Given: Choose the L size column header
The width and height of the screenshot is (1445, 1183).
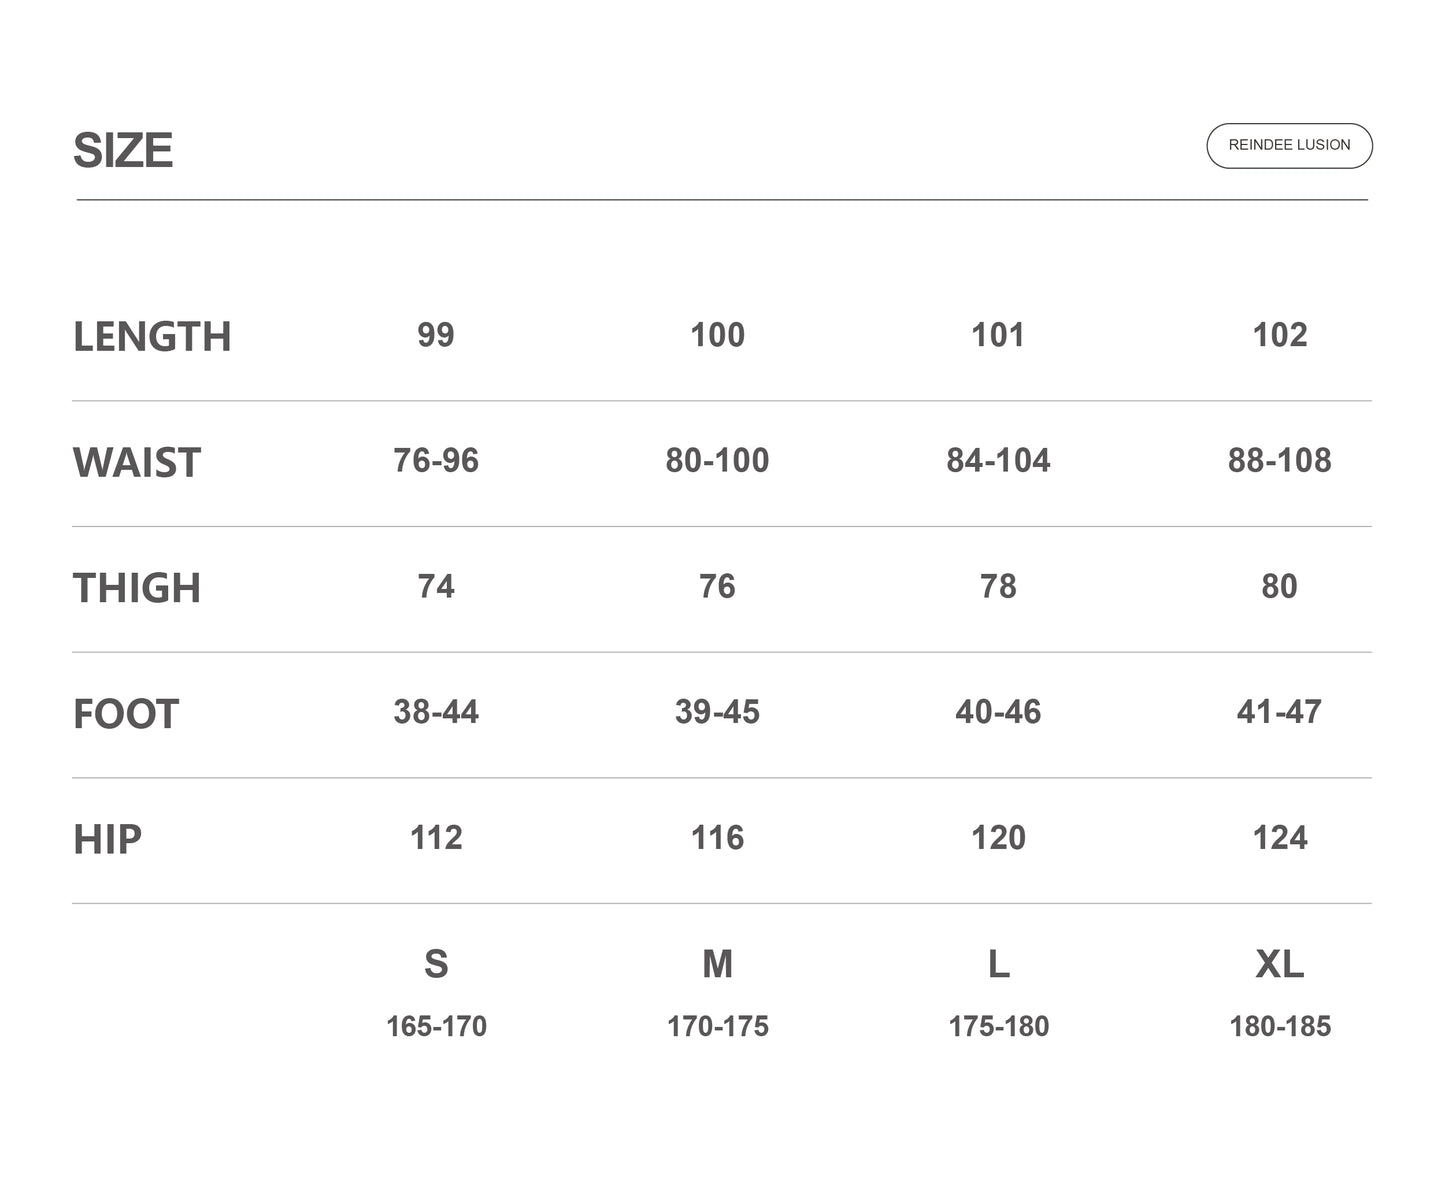Looking at the screenshot, I should [x=998, y=964].
